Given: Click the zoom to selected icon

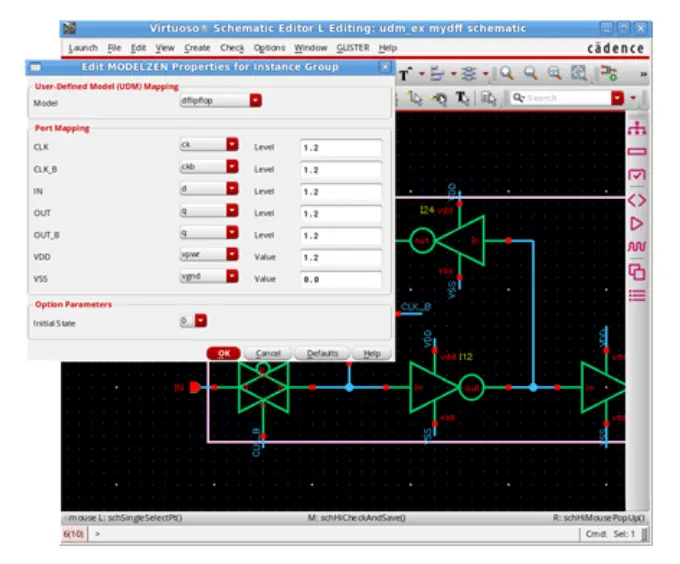Looking at the screenshot, I should pyautogui.click(x=579, y=73).
